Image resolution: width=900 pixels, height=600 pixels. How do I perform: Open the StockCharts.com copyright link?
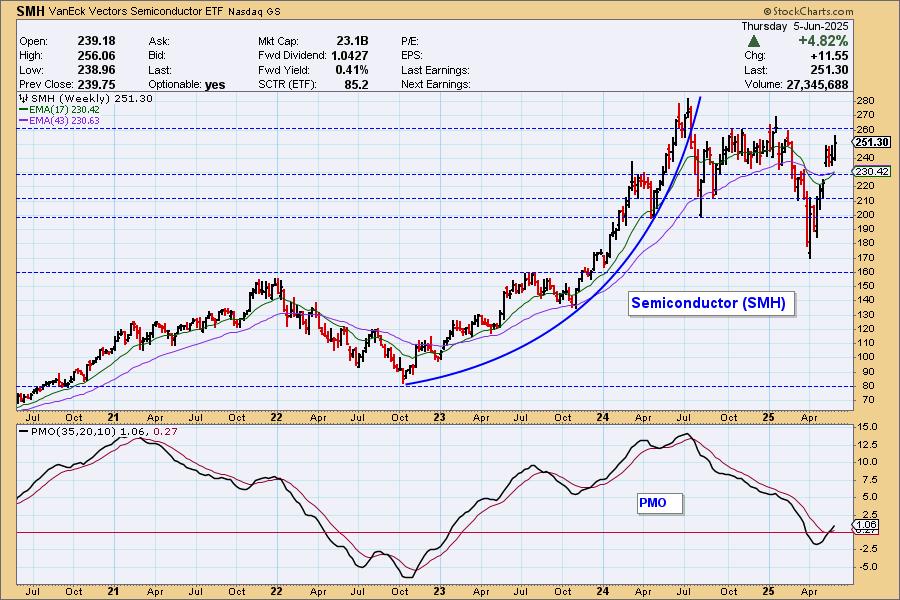coord(808,11)
